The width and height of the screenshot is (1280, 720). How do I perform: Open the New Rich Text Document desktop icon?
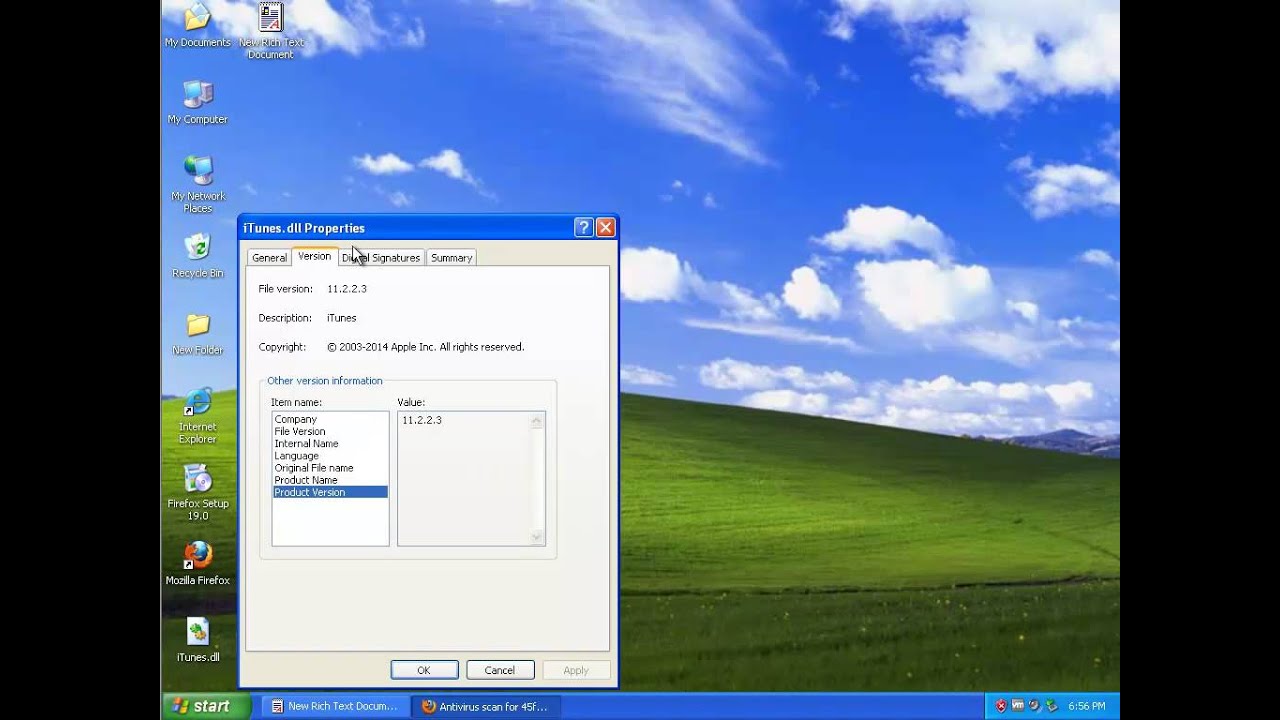[270, 30]
